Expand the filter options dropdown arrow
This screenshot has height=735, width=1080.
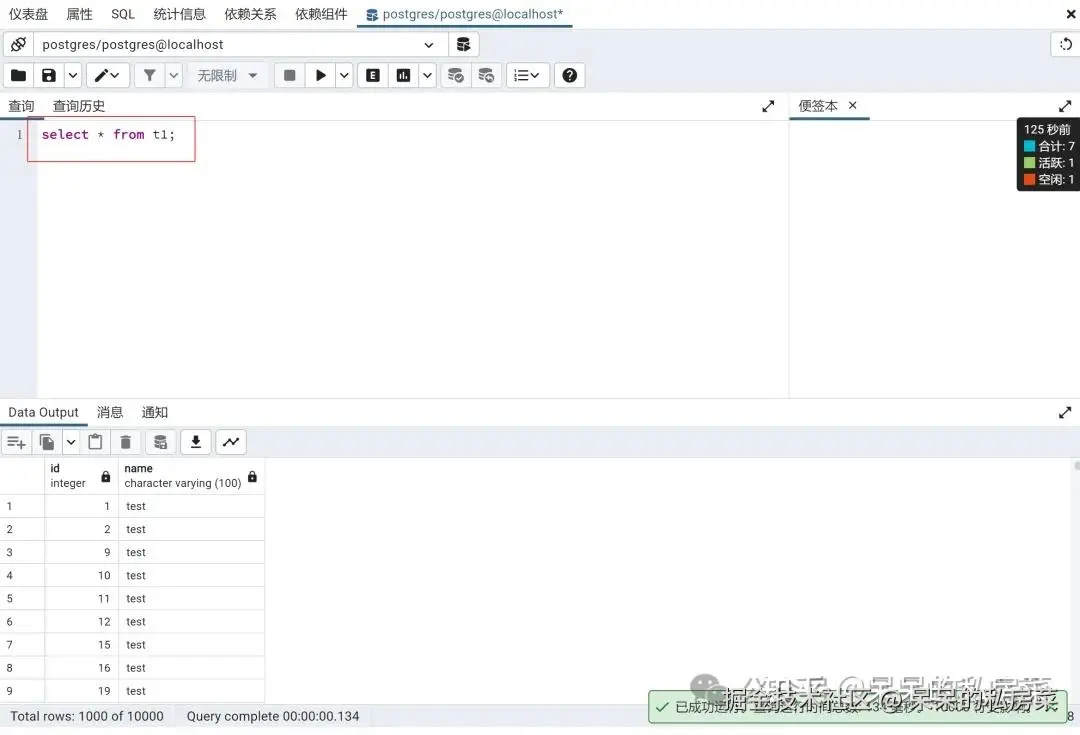point(174,76)
